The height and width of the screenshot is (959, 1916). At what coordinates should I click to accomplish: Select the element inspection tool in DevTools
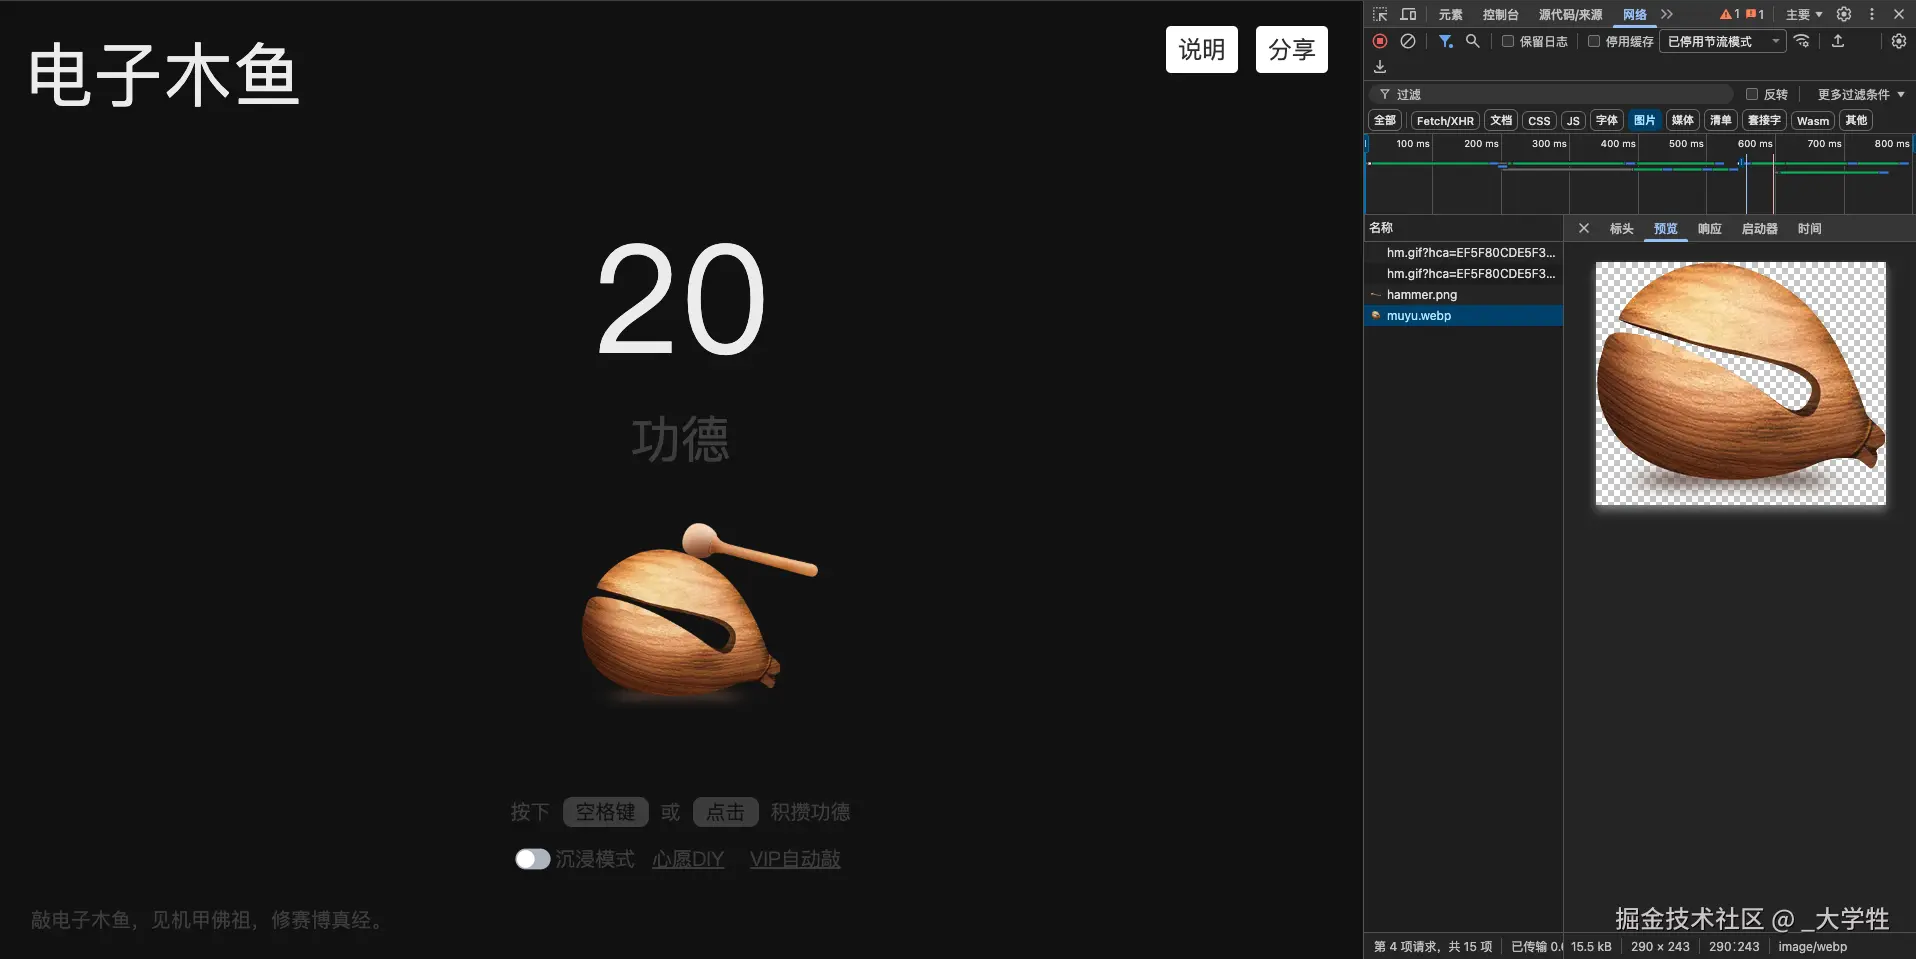[1378, 14]
